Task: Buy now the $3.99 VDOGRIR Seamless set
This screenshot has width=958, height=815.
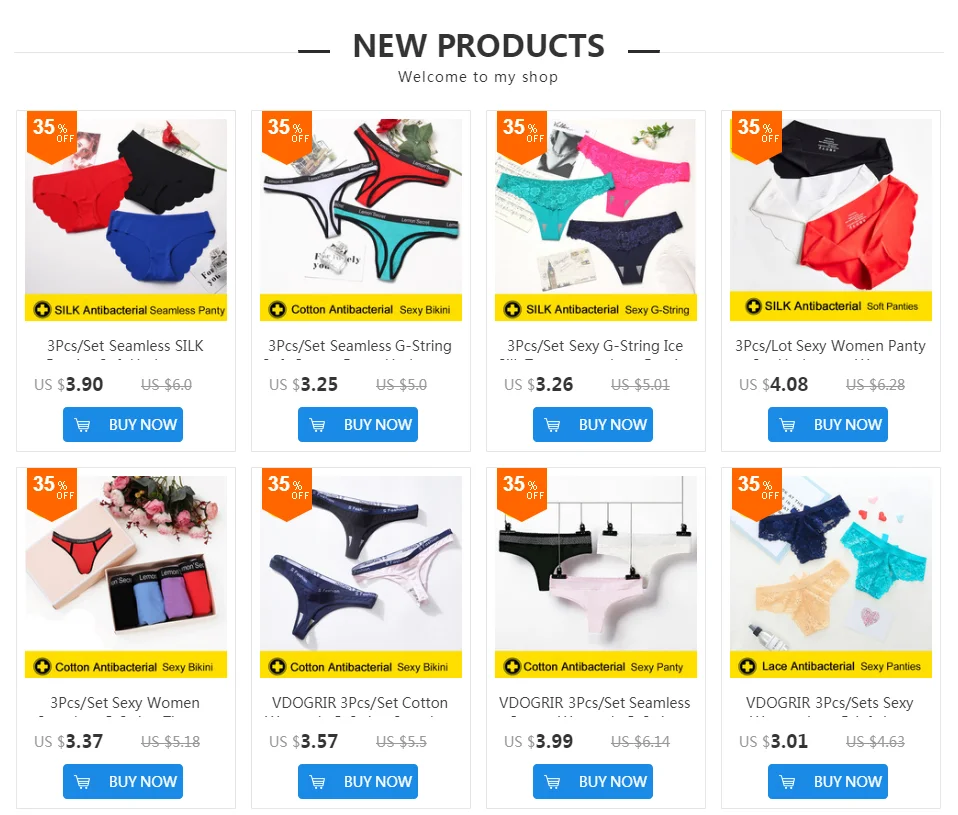Action: tap(593, 781)
